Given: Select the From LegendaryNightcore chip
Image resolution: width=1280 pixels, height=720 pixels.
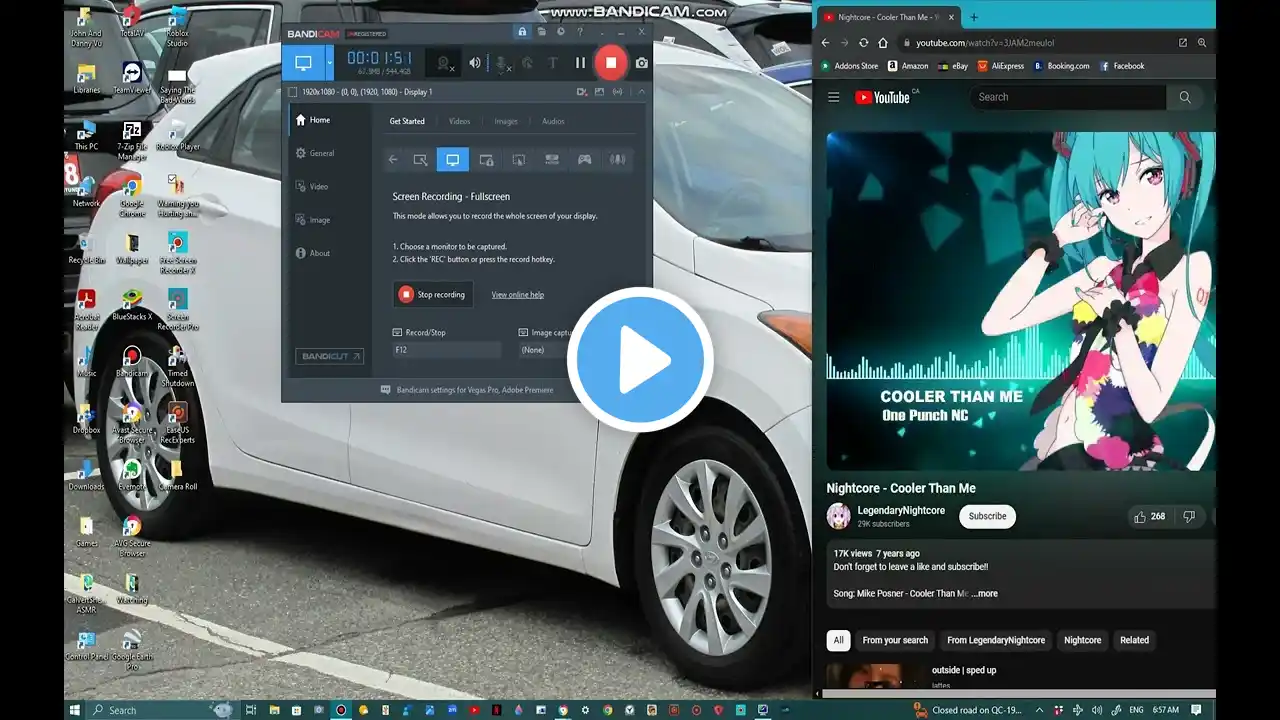Looking at the screenshot, I should 996,640.
